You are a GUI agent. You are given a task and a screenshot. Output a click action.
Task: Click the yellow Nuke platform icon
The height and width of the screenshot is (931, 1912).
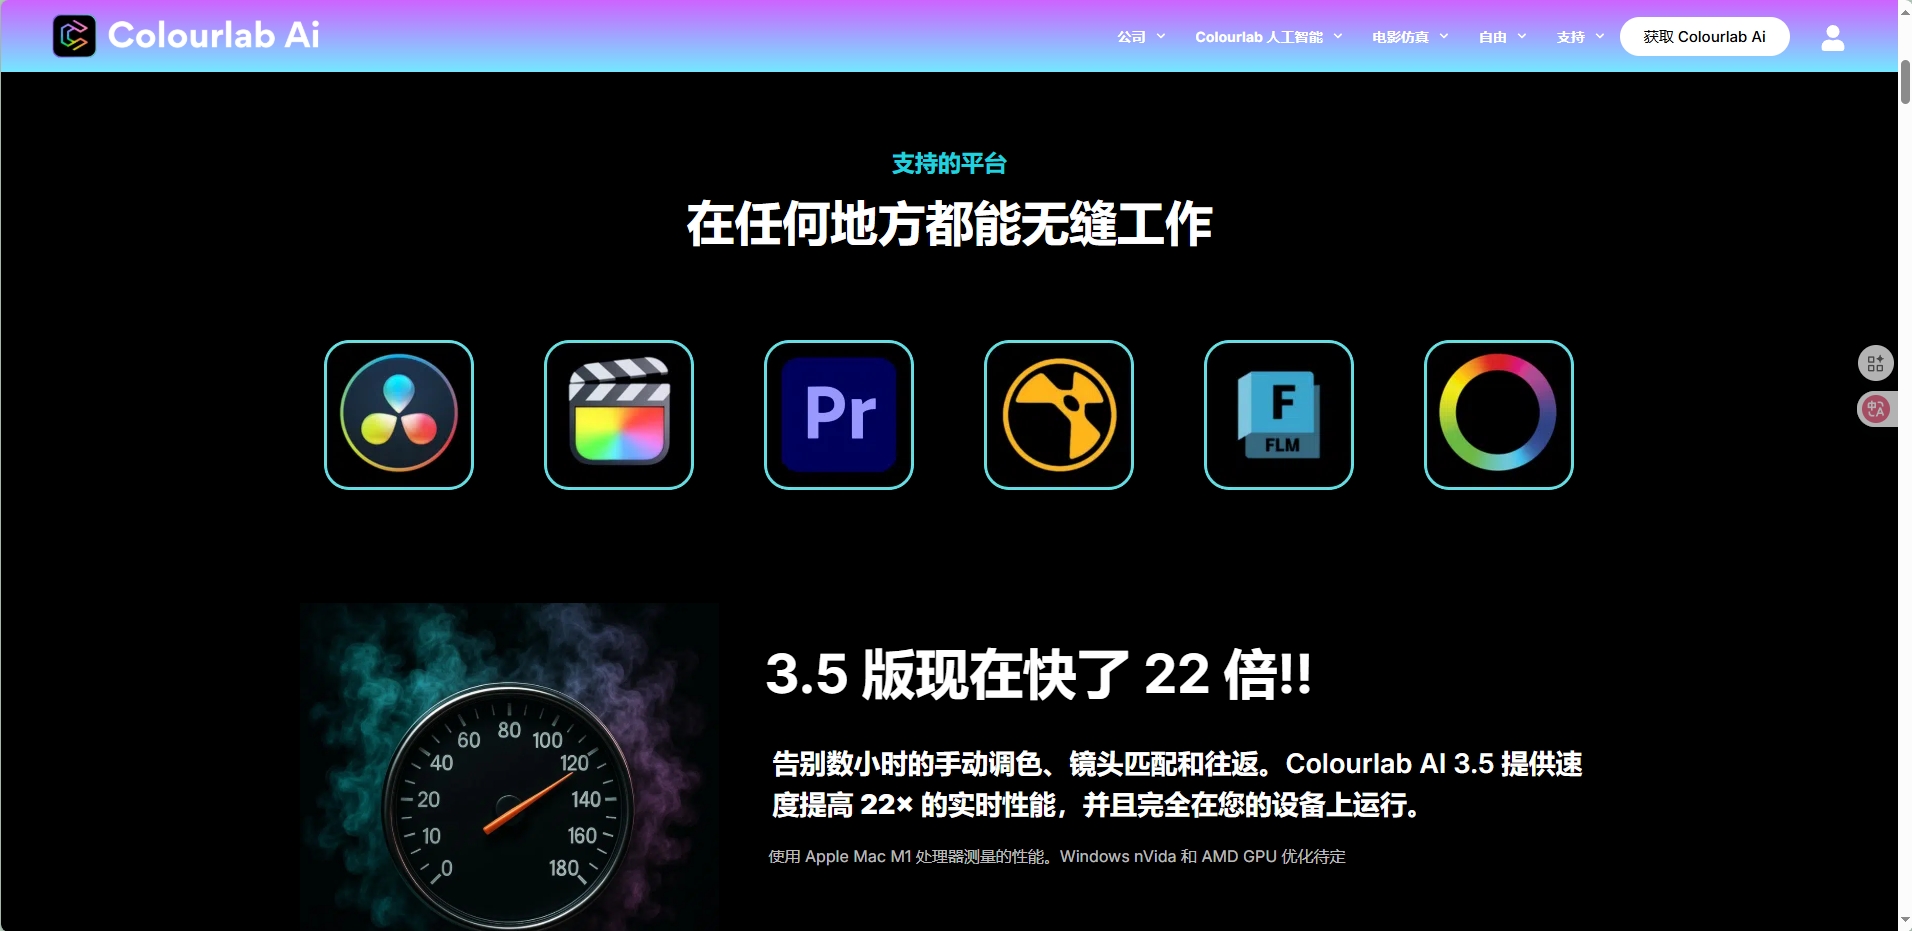(x=1059, y=414)
